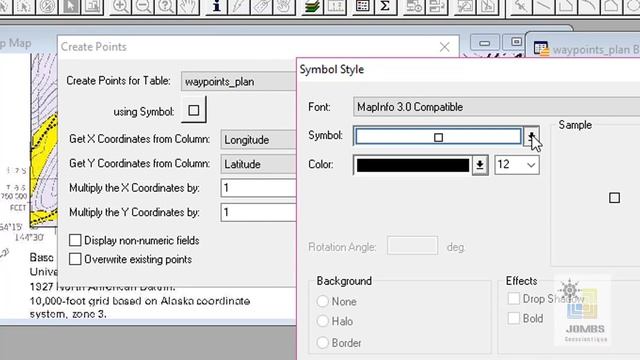
Task: Toggle Statistics window sigma icon
Action: (385, 7)
